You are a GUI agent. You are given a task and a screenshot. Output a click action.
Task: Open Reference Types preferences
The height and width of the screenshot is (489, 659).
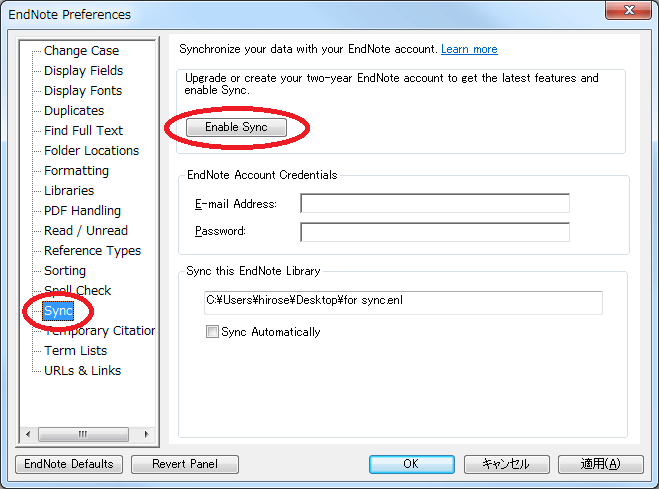[92, 251]
